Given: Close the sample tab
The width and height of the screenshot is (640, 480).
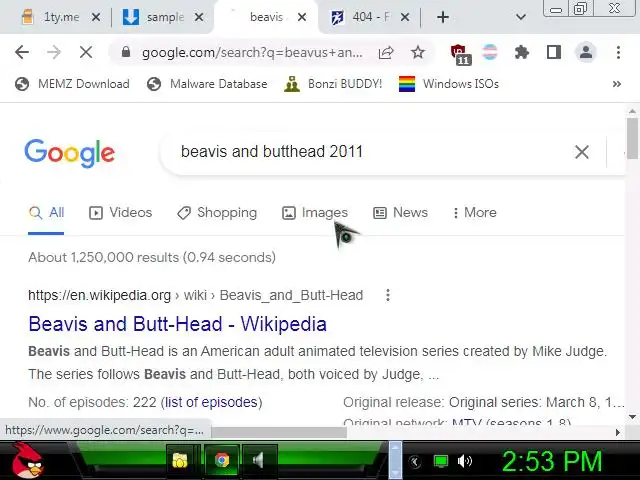Looking at the screenshot, I should tap(199, 17).
